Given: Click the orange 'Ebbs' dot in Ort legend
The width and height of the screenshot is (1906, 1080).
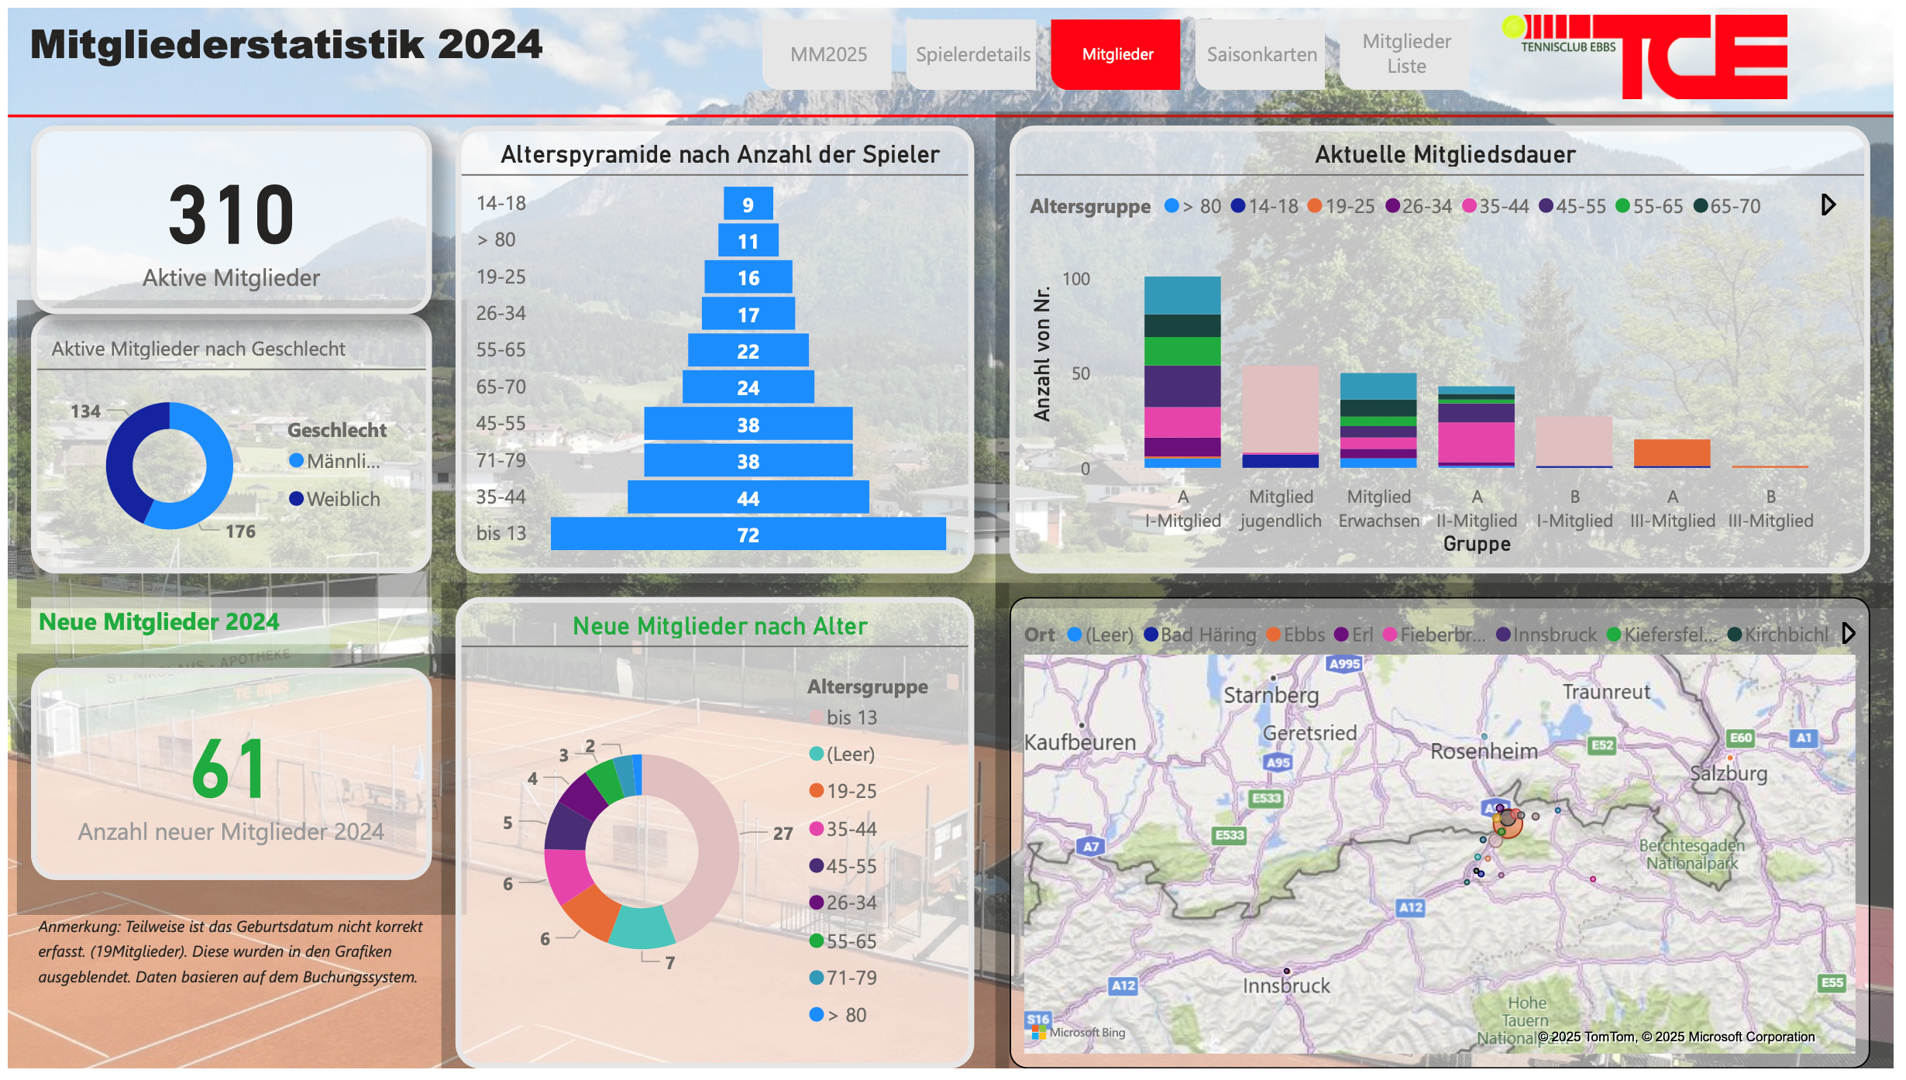Looking at the screenshot, I should [x=1274, y=634].
